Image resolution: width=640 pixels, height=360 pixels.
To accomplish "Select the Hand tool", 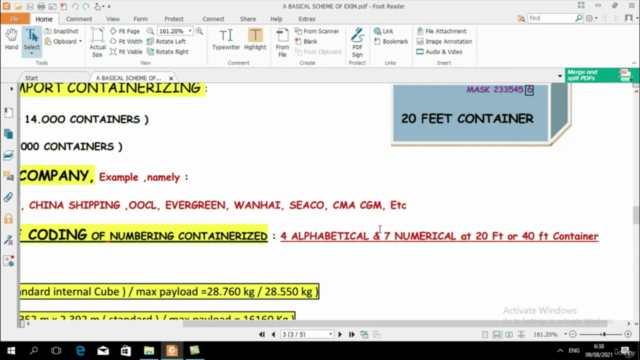I will tap(11, 39).
